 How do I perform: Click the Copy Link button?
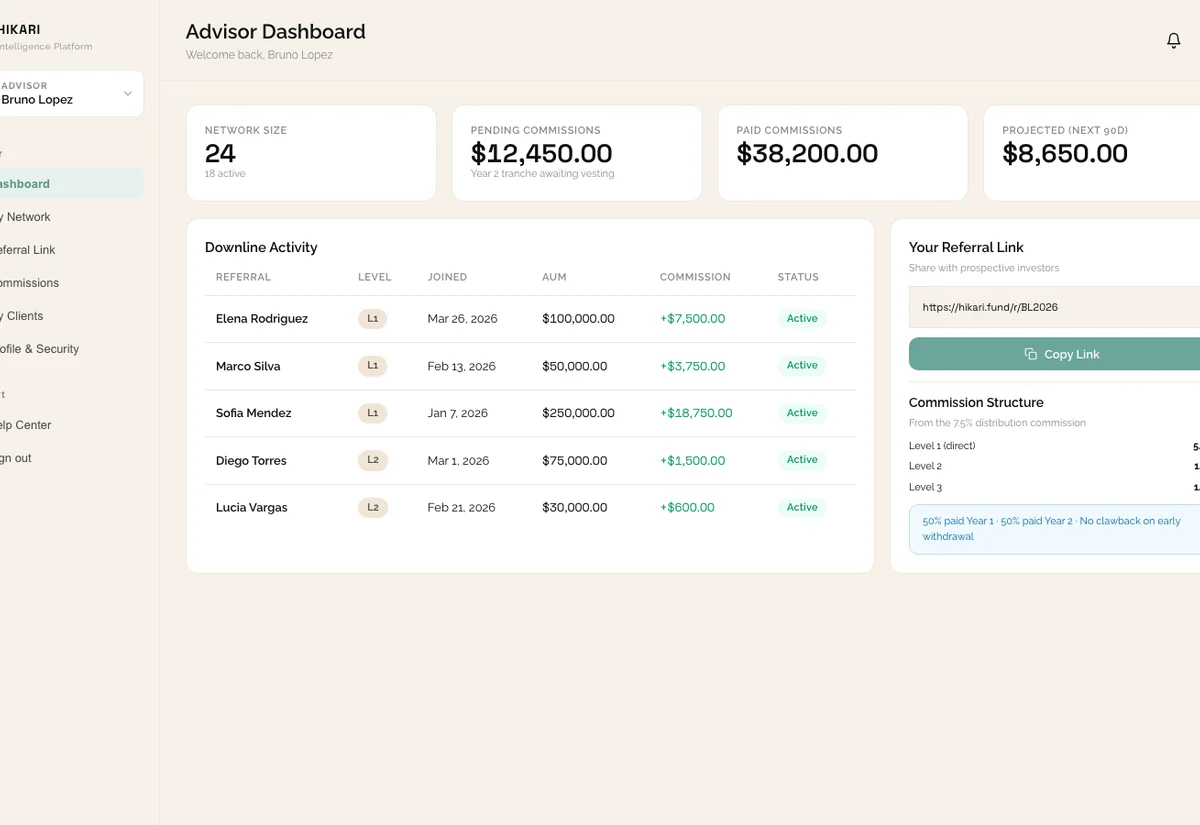(1054, 354)
